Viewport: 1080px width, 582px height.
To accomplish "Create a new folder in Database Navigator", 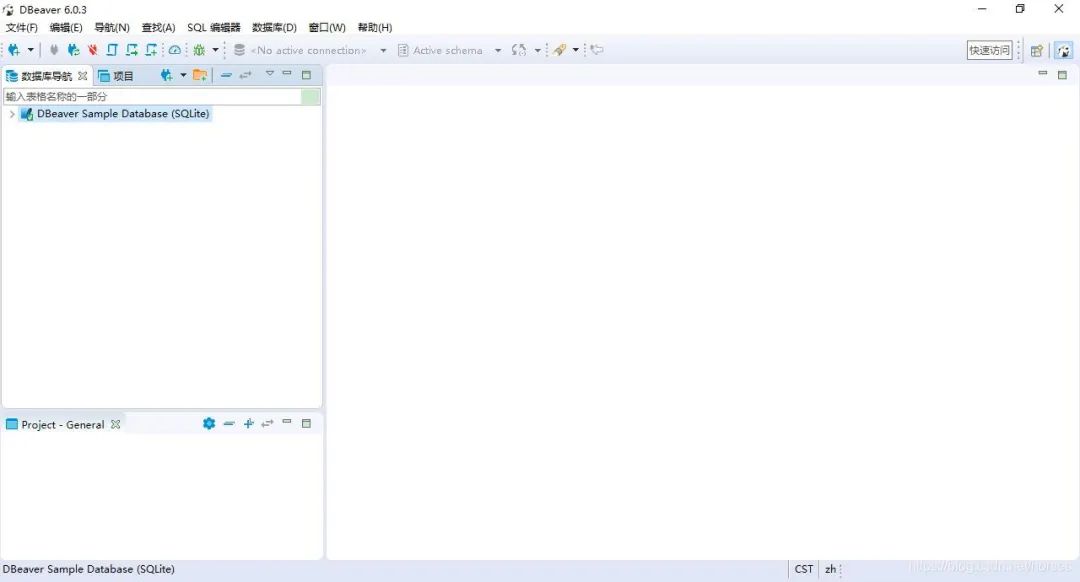I will tap(200, 74).
